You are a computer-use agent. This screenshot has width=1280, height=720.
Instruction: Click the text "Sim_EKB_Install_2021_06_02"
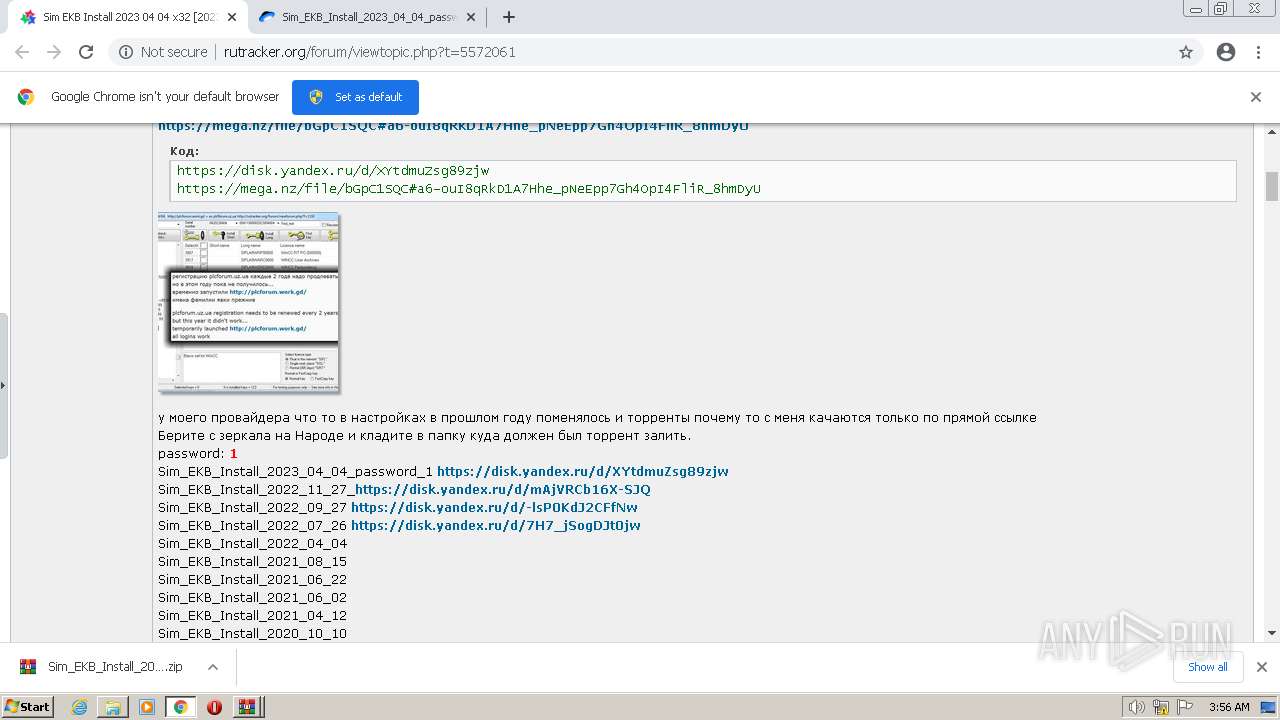pos(253,597)
